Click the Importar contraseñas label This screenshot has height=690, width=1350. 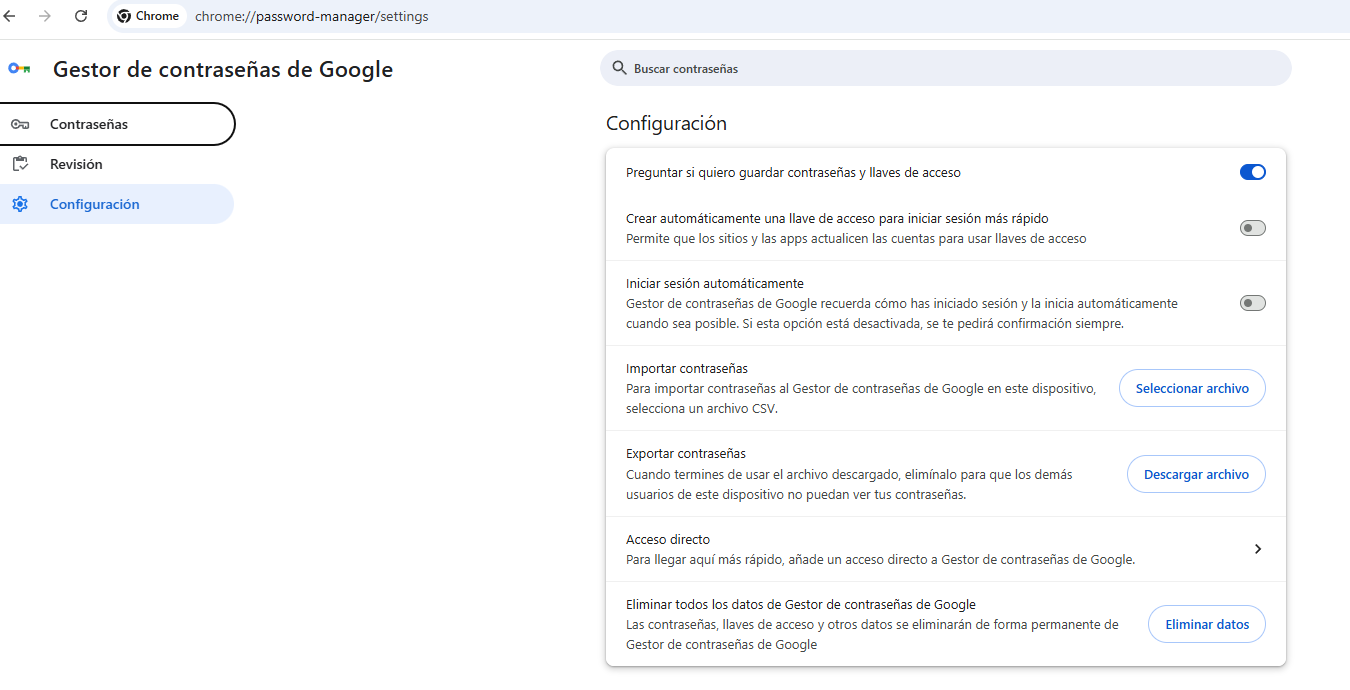click(x=687, y=368)
